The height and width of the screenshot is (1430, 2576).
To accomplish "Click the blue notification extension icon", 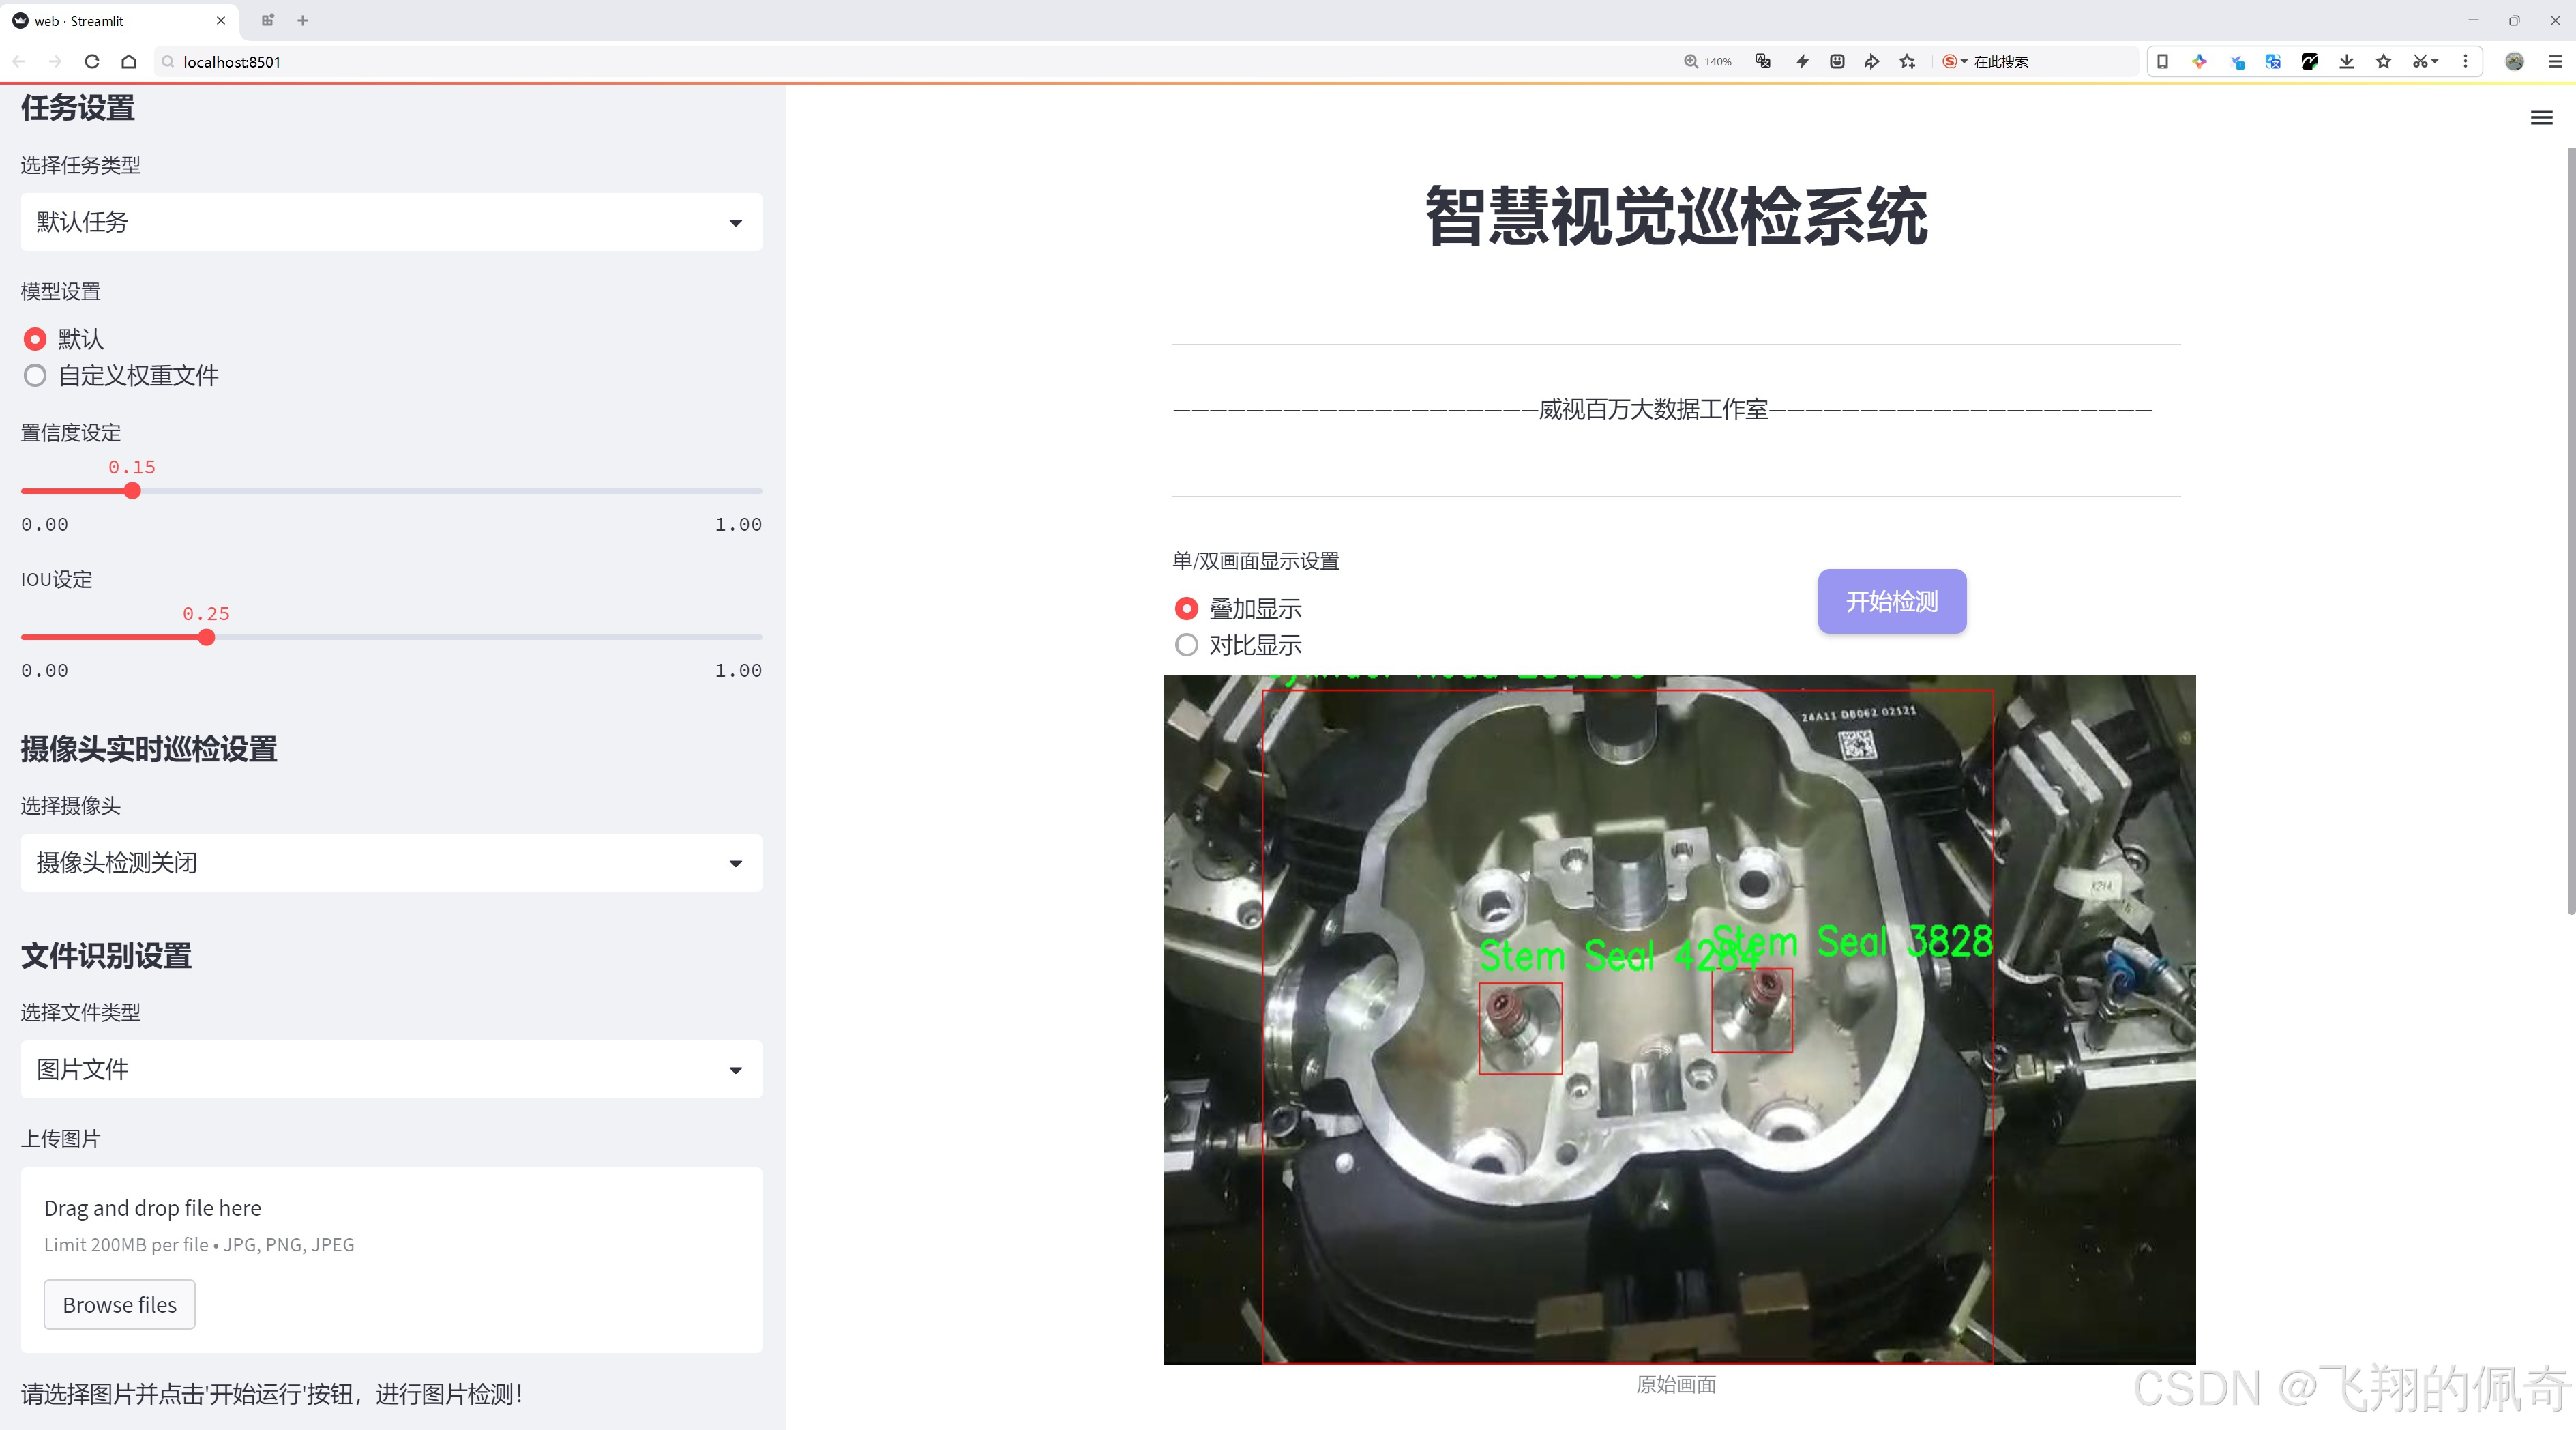I will click(2237, 61).
